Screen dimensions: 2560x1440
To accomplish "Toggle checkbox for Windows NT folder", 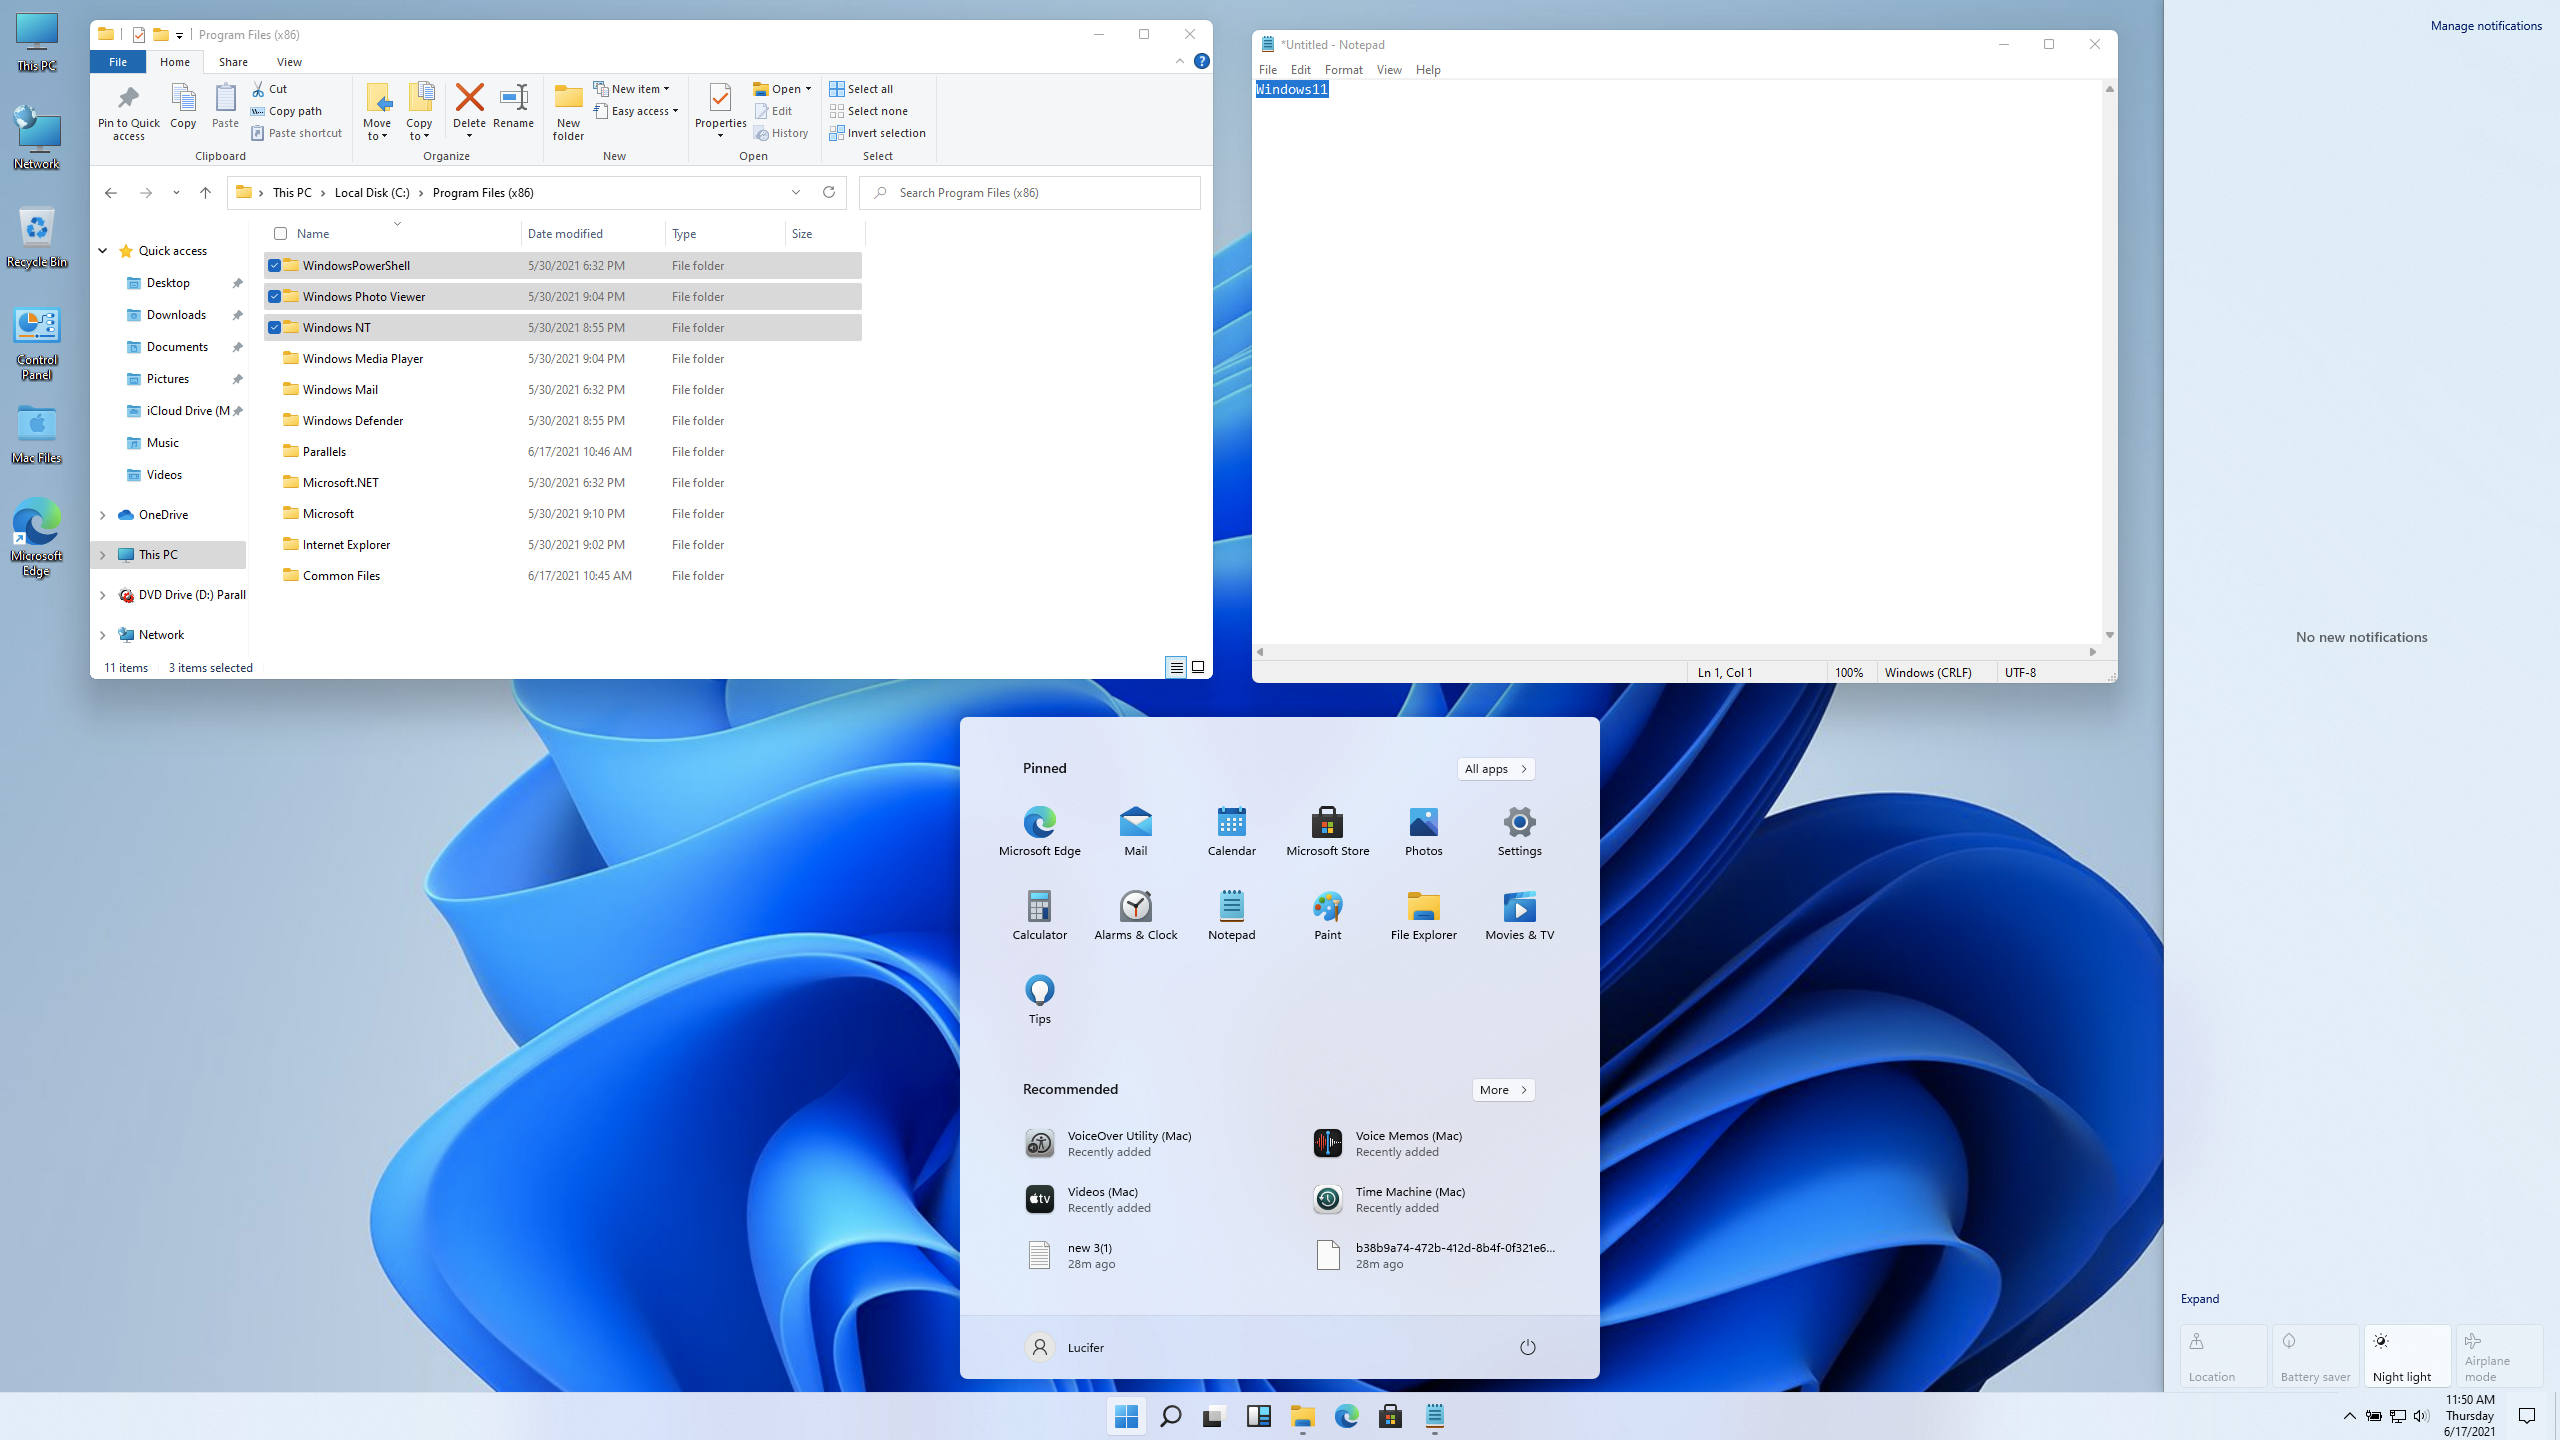I will point(276,327).
